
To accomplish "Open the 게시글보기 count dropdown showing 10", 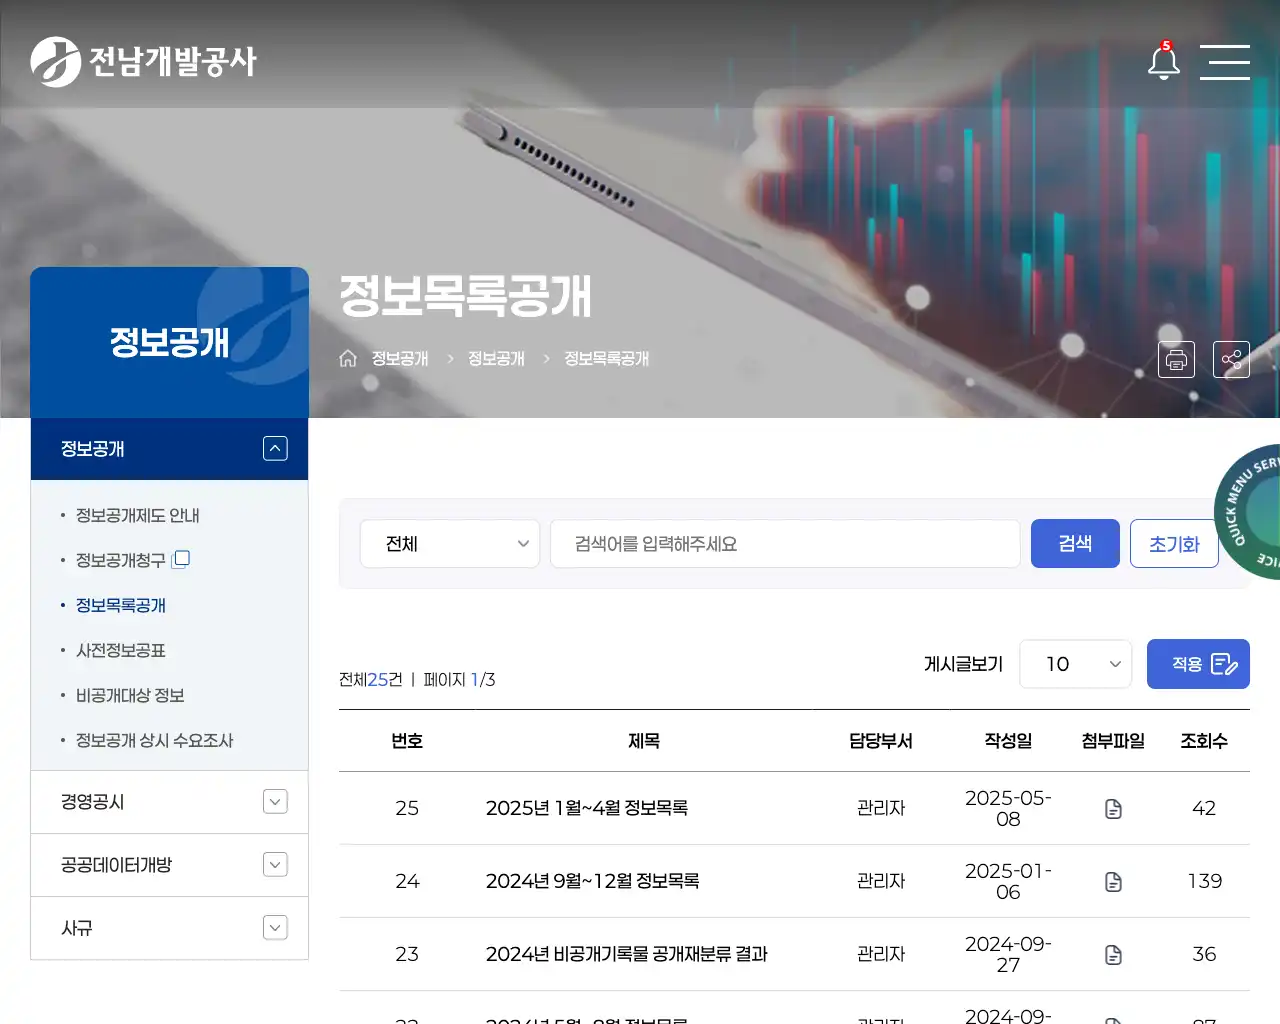I will [1076, 664].
